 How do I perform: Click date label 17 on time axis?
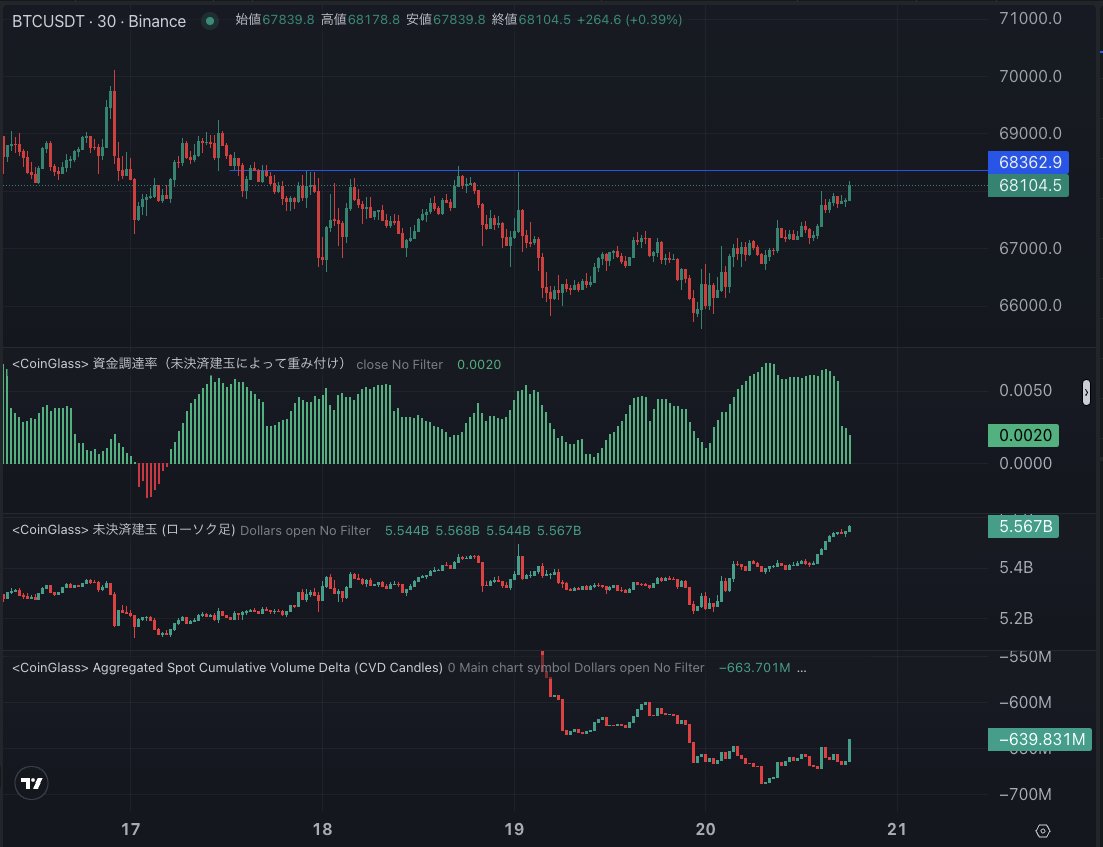131,829
